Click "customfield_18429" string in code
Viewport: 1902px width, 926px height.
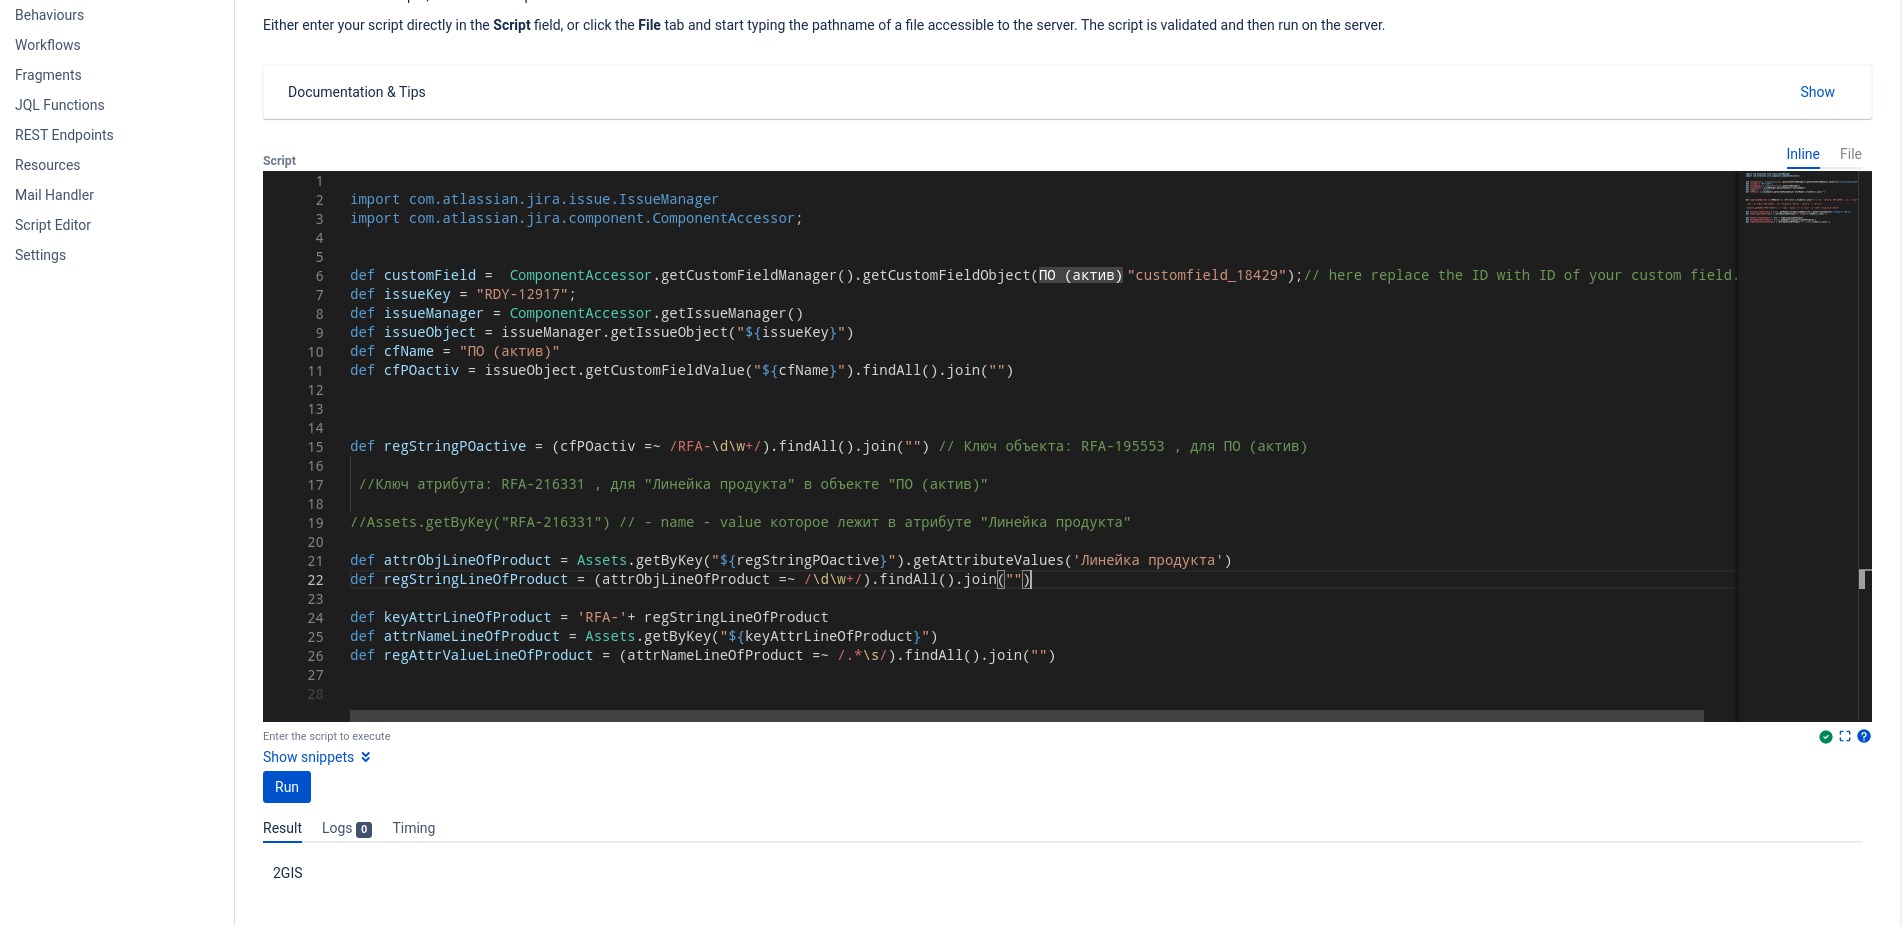tap(1206, 275)
